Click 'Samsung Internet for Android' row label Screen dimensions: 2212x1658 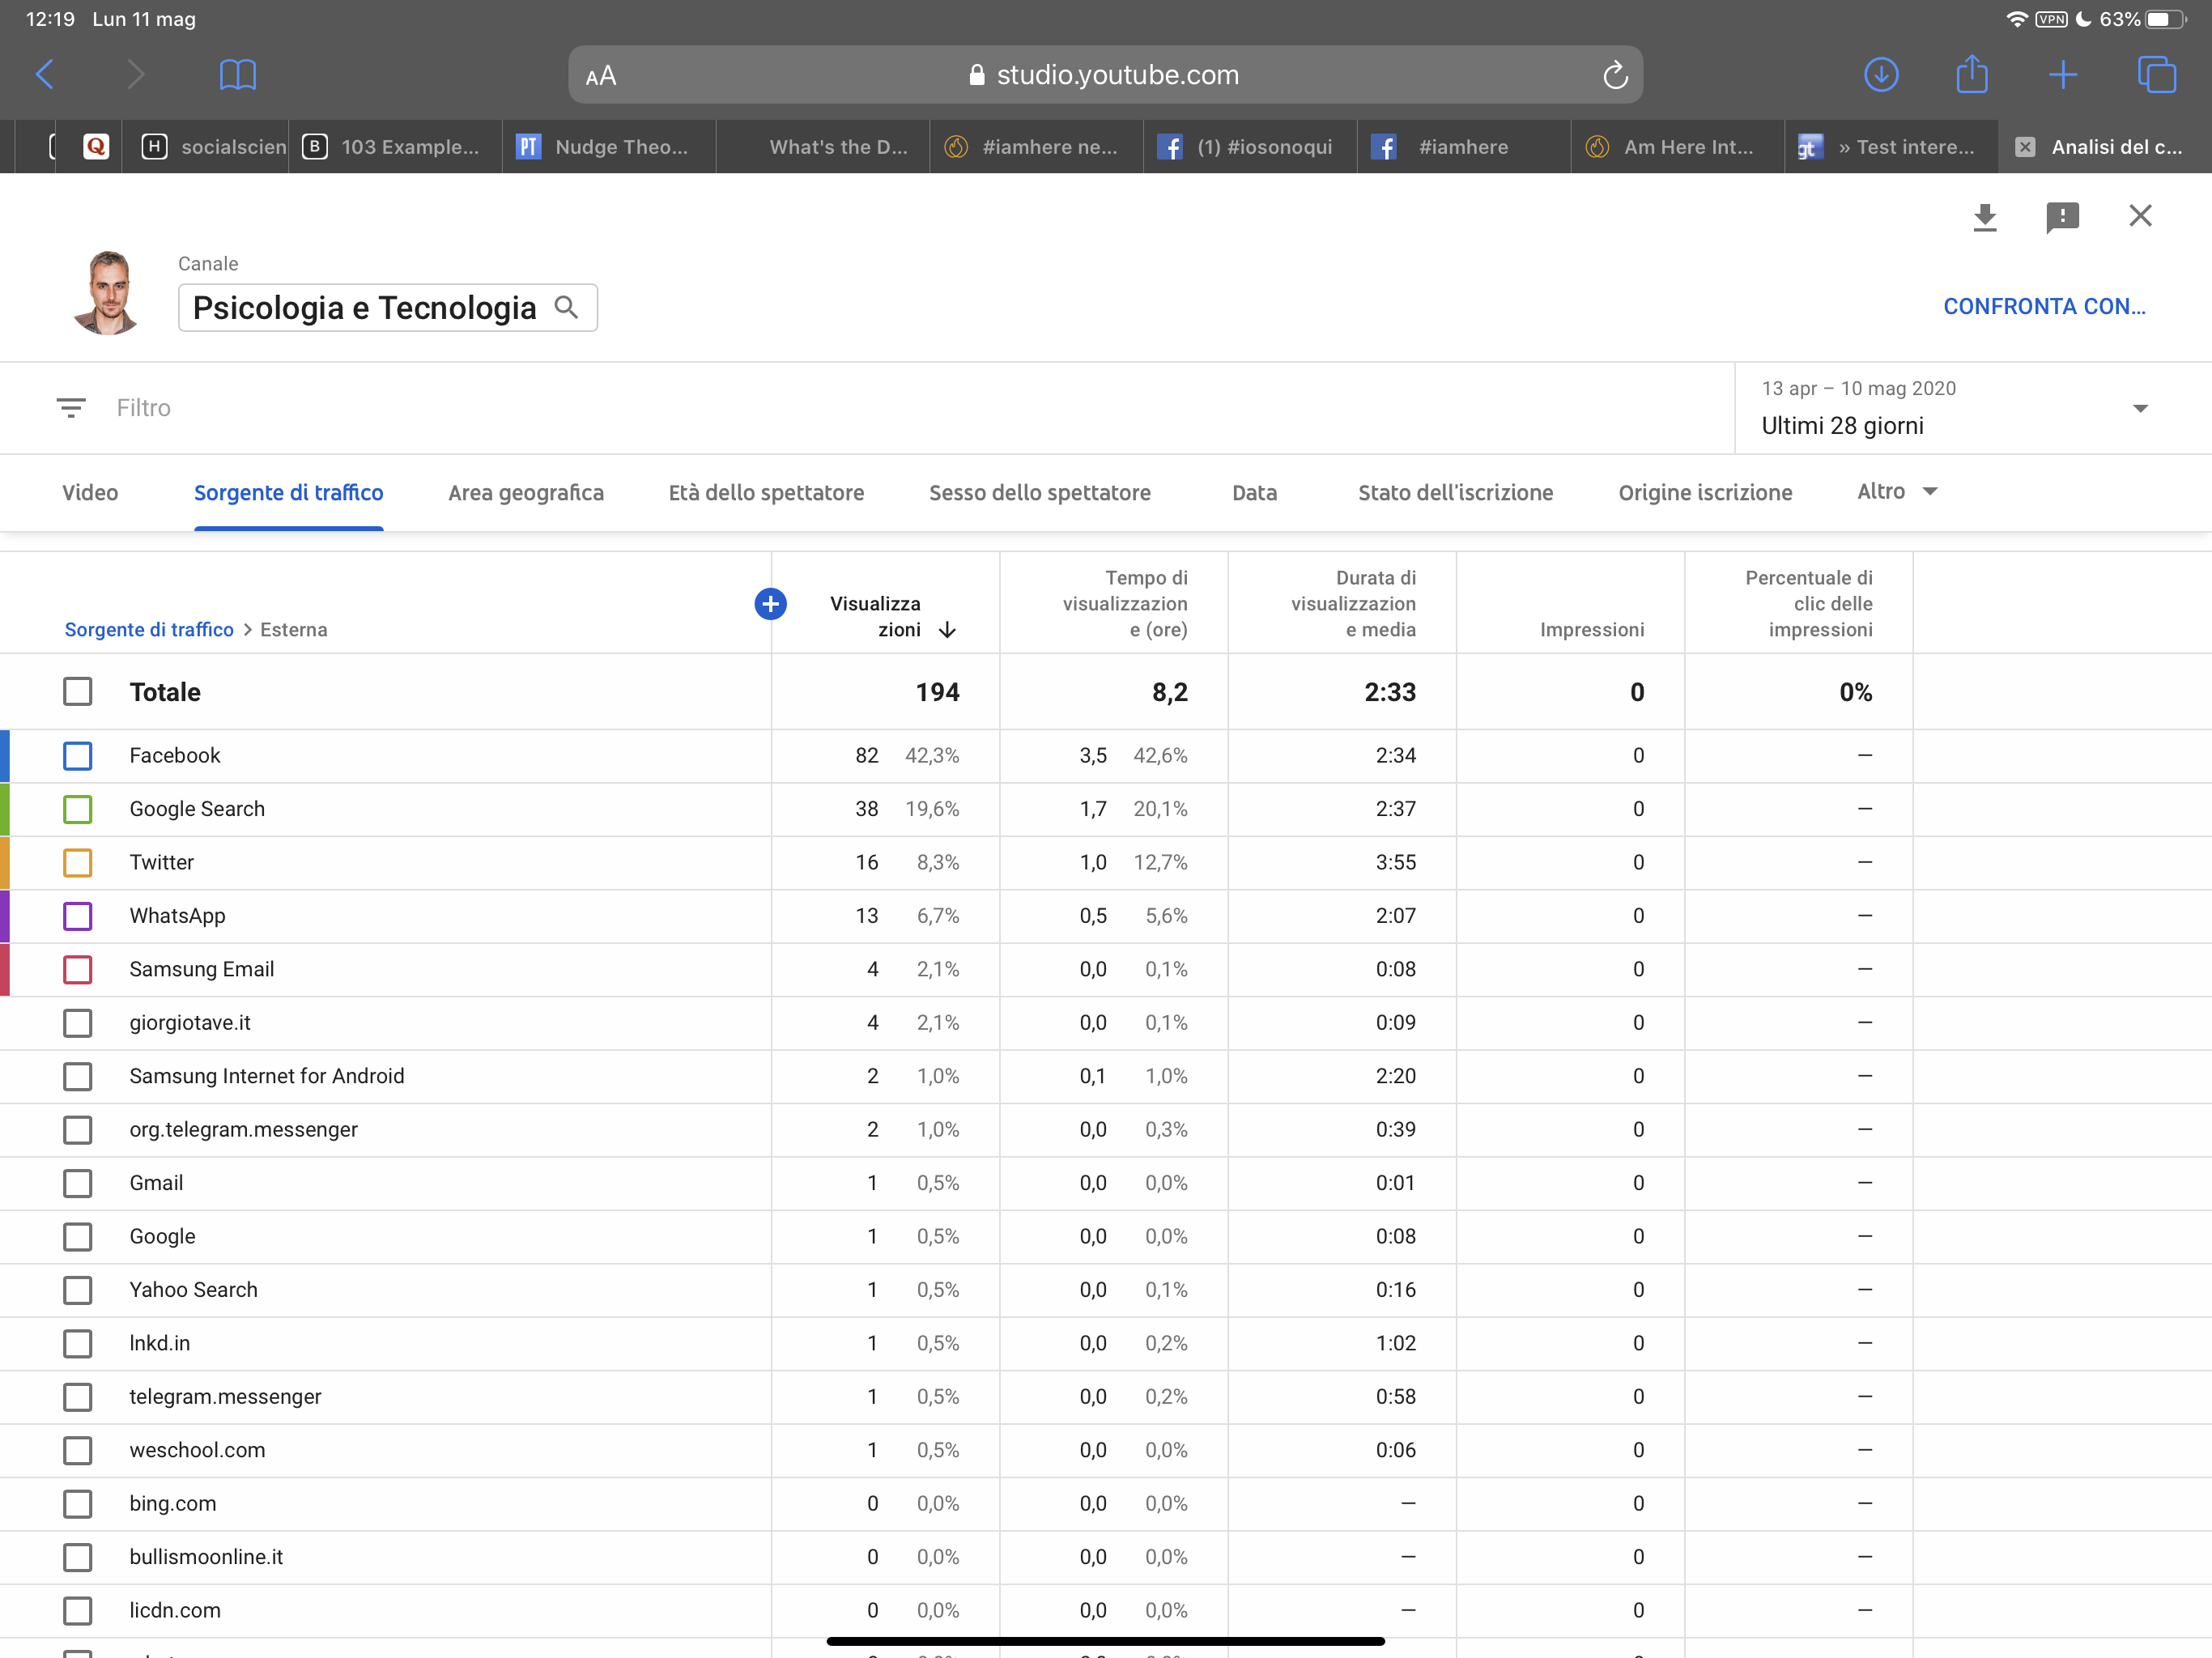click(x=267, y=1076)
